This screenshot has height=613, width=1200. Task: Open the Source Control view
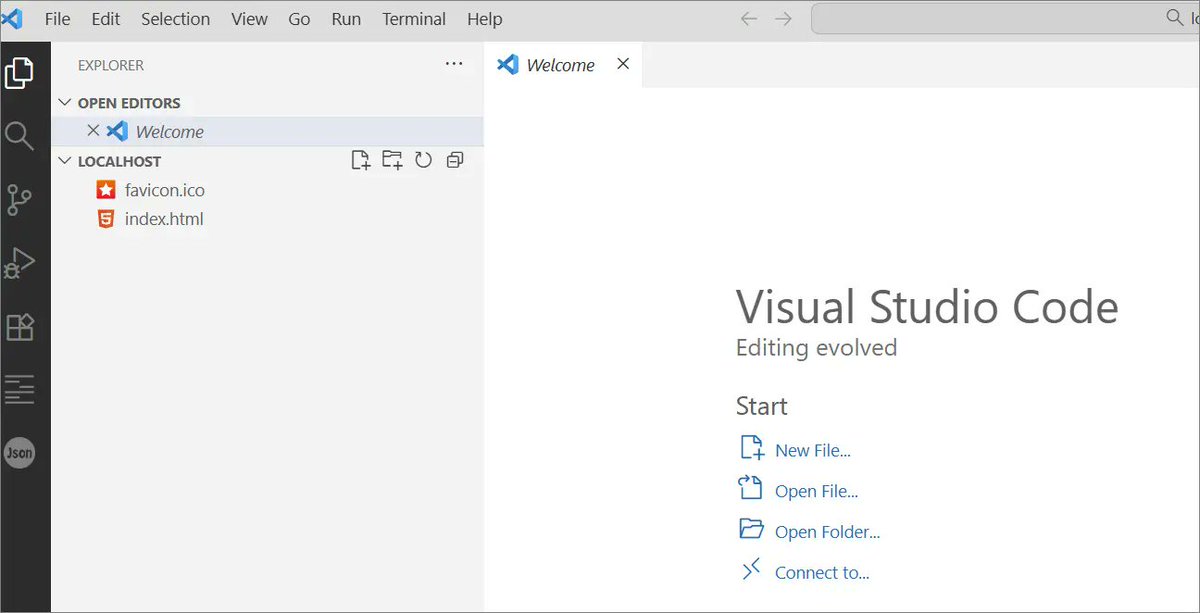click(x=20, y=199)
